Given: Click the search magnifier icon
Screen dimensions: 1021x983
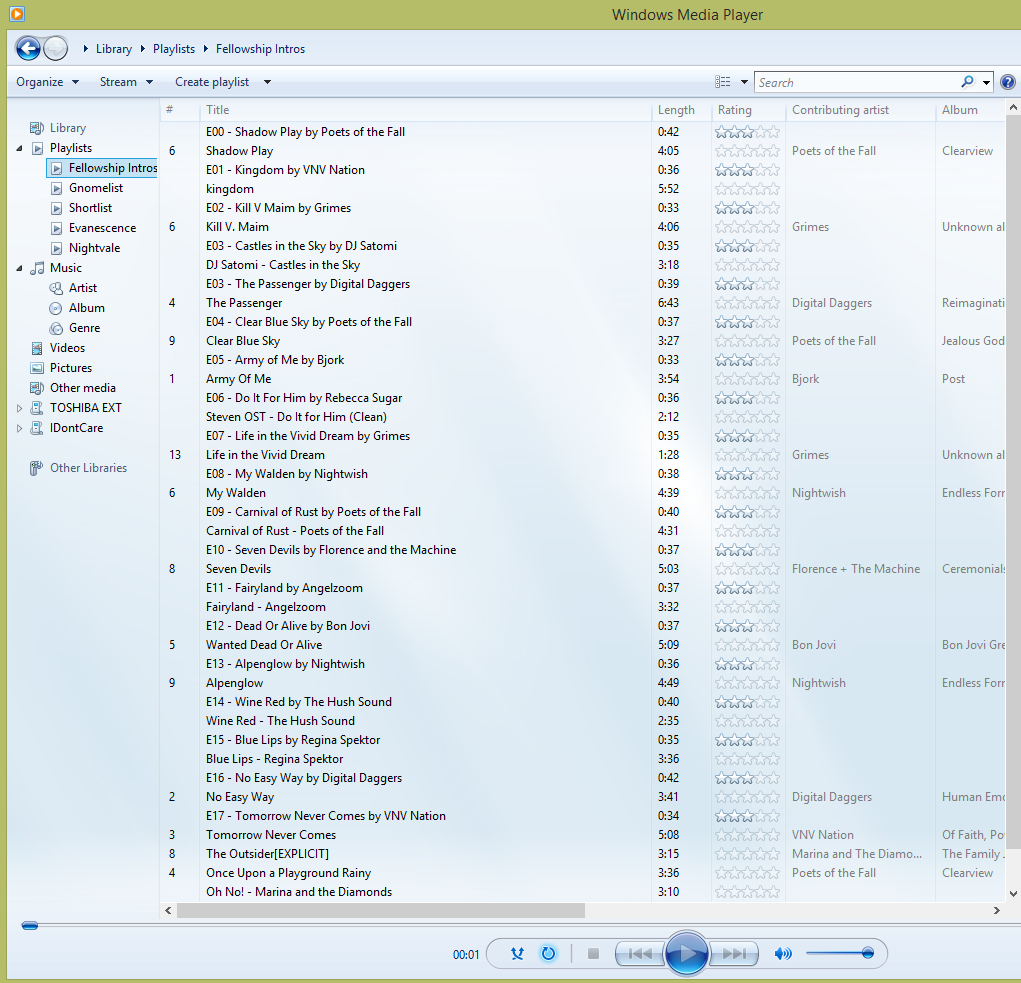Looking at the screenshot, I should 967,82.
